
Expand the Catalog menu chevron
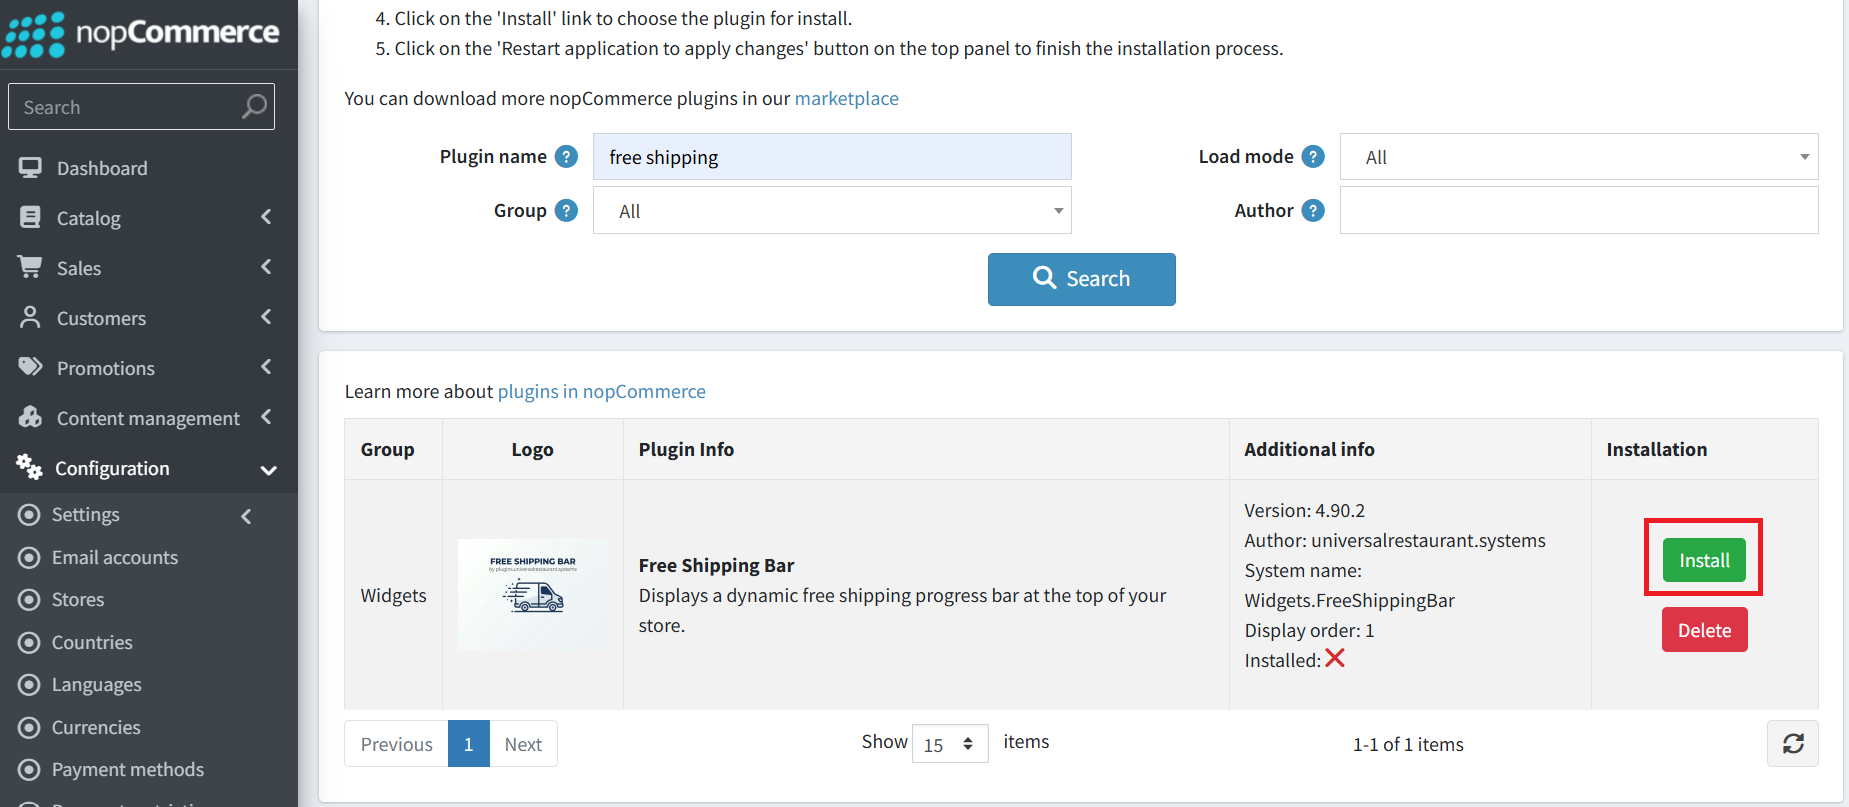pos(266,217)
